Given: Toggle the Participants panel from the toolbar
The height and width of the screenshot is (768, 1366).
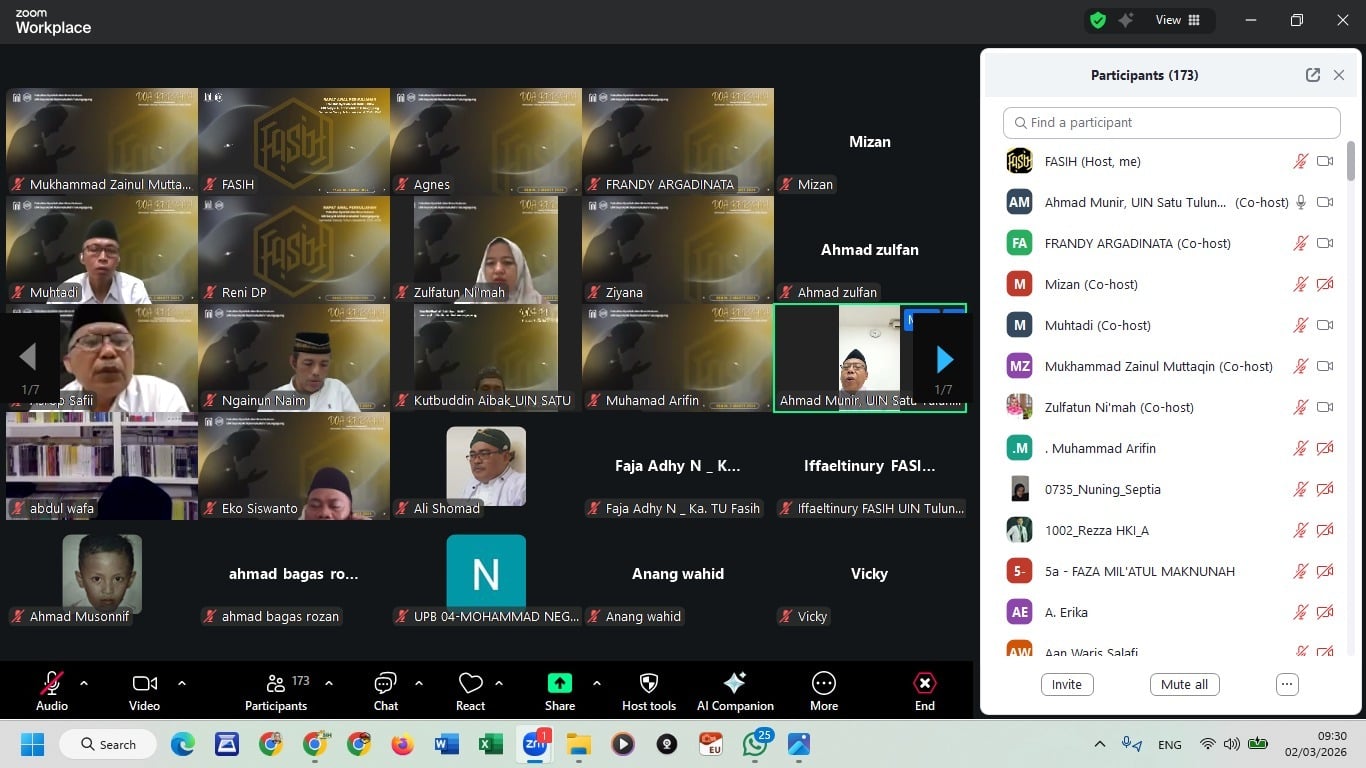Looking at the screenshot, I should (x=276, y=691).
